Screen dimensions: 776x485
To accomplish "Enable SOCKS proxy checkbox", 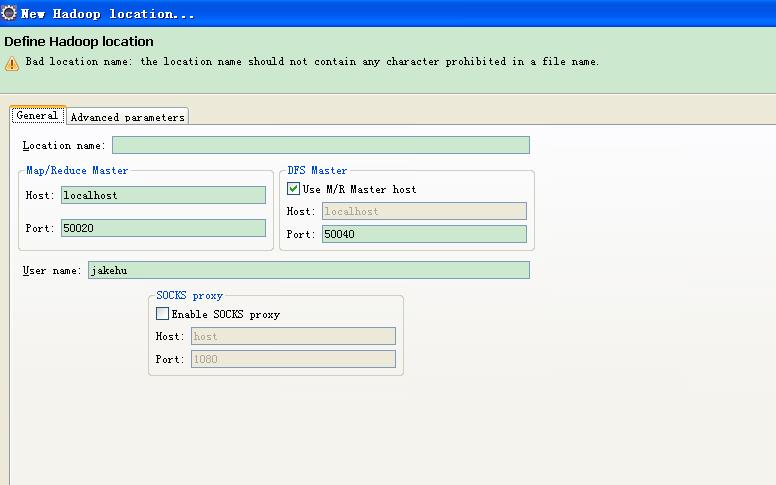I will [162, 314].
